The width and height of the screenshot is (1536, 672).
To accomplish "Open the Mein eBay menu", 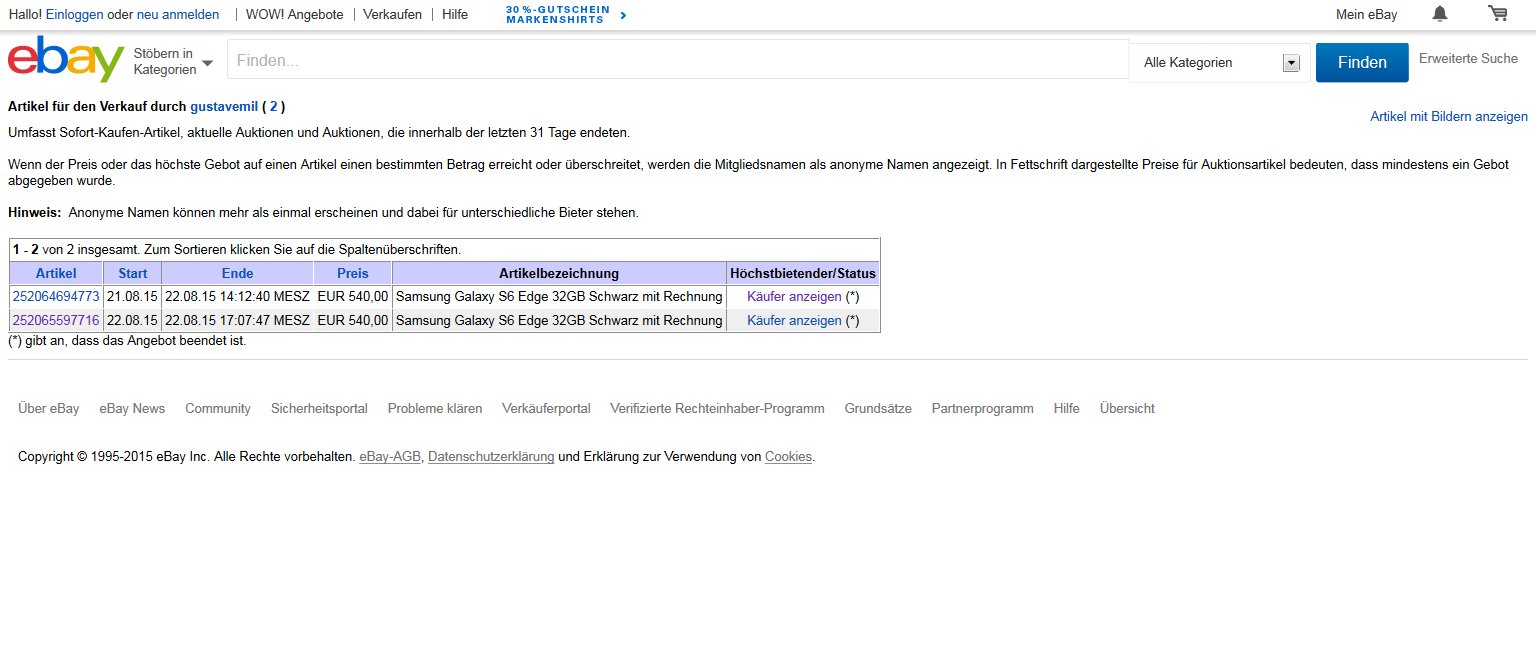I will coord(1366,15).
